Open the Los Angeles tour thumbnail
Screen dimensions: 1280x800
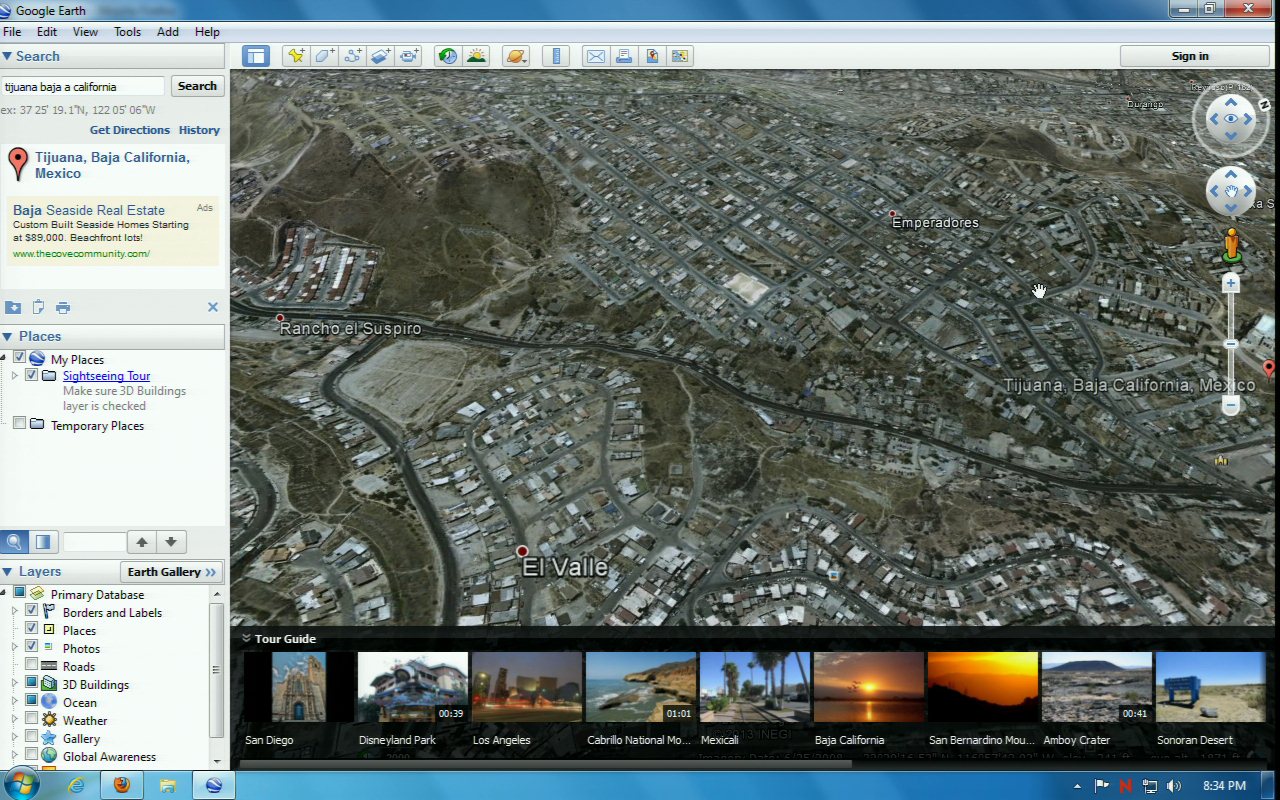pyautogui.click(x=527, y=687)
